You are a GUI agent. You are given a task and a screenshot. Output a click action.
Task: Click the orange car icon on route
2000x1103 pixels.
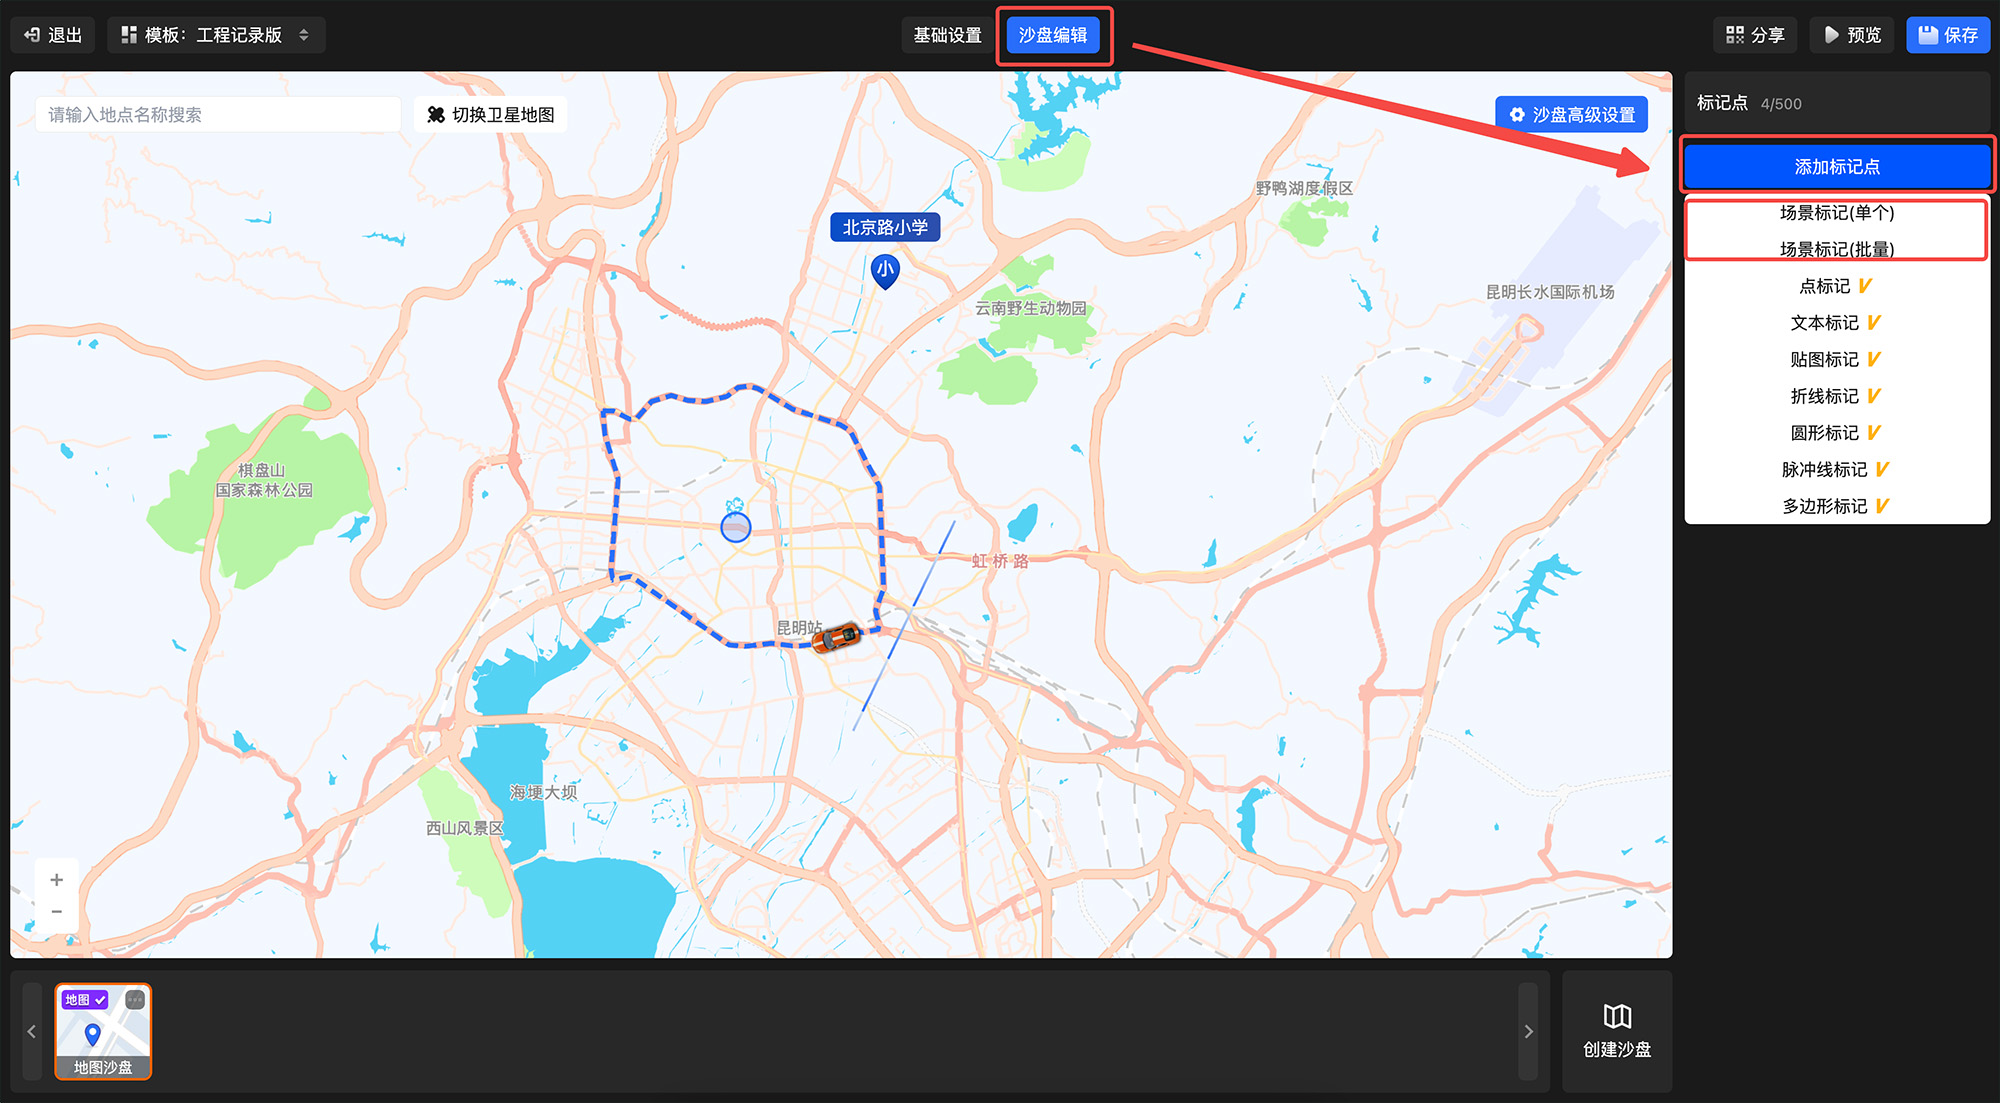coord(836,636)
